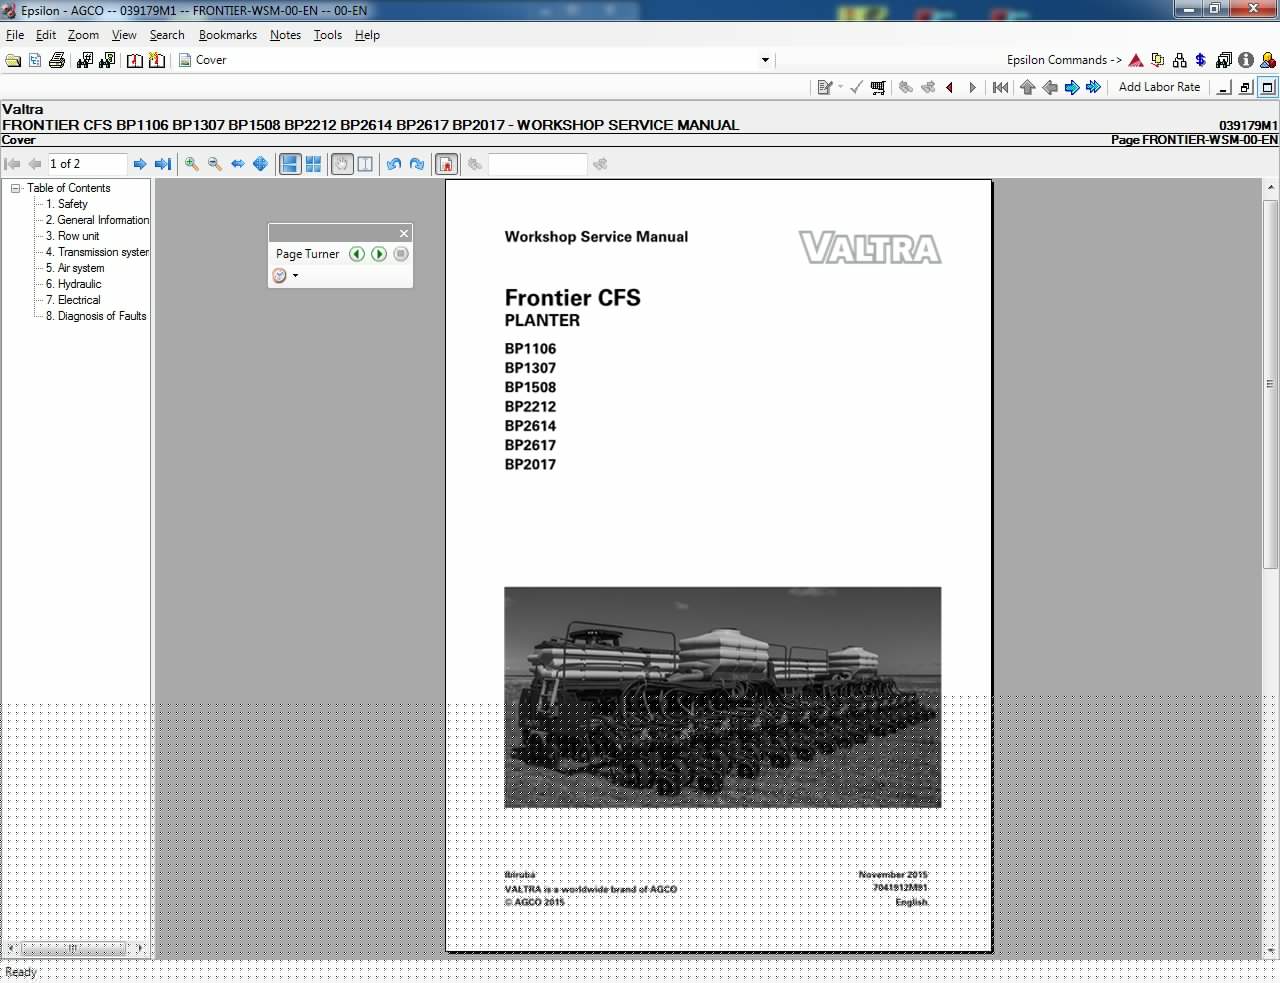Toggle the red document bookmark panel button
The image size is (1280, 983).
tap(447, 164)
